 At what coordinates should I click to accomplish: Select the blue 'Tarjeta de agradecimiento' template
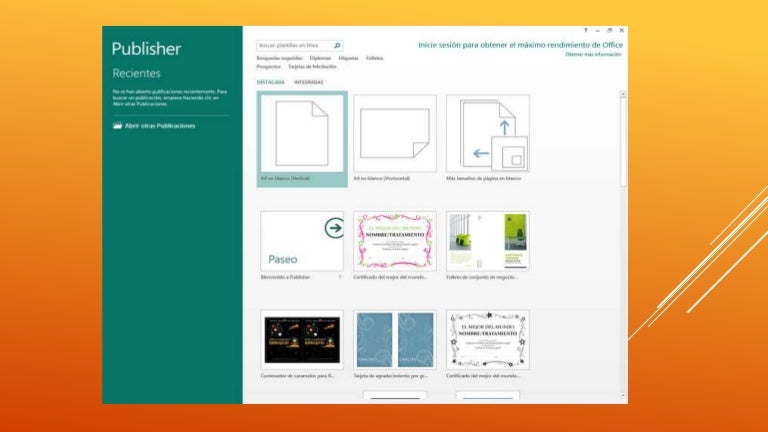point(395,339)
